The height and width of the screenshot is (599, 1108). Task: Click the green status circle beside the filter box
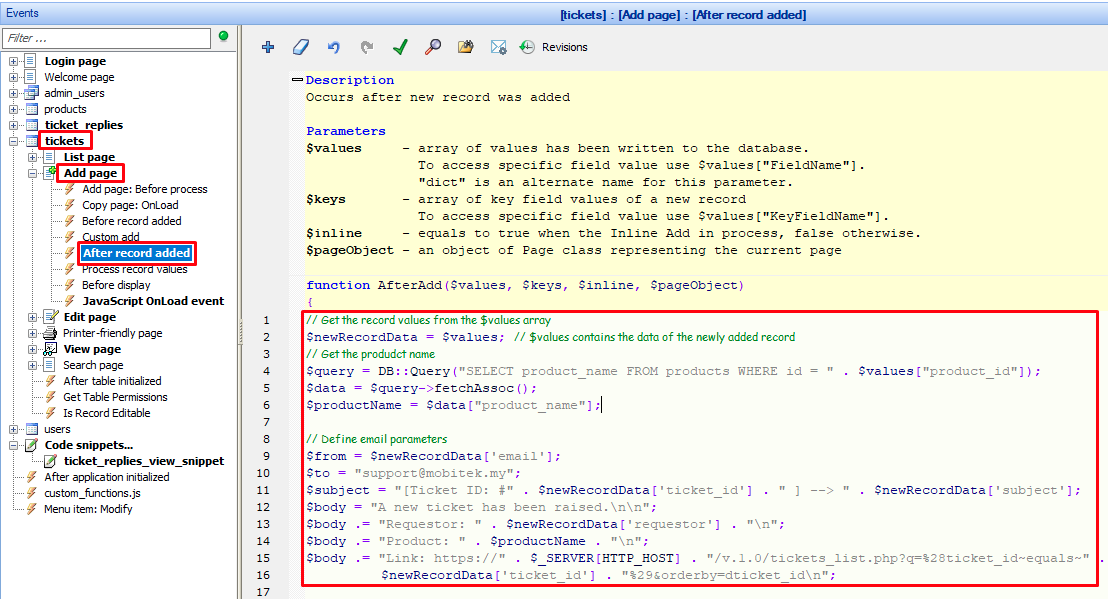pyautogui.click(x=223, y=37)
